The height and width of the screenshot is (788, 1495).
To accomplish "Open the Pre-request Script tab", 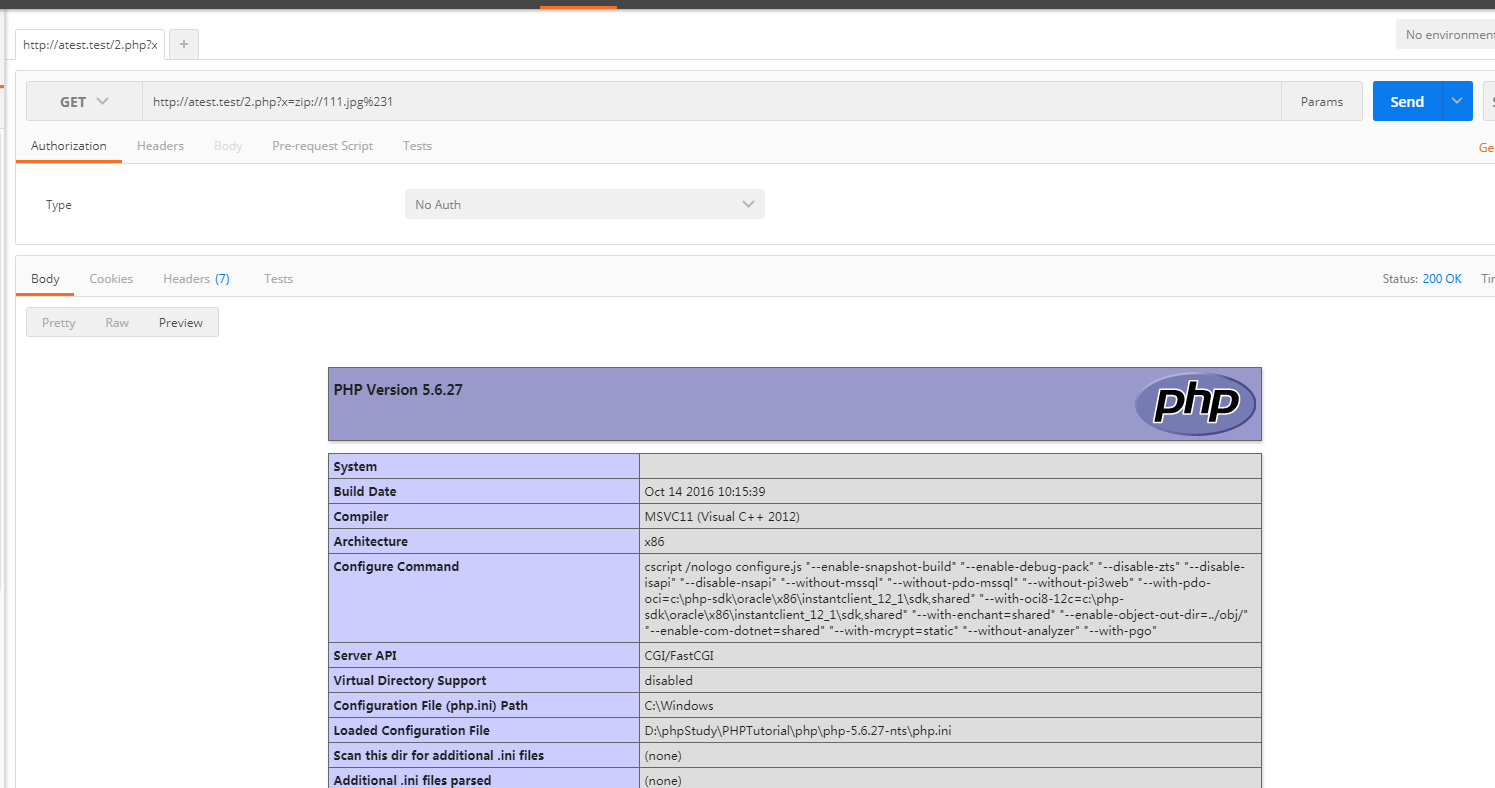I will pyautogui.click(x=322, y=146).
